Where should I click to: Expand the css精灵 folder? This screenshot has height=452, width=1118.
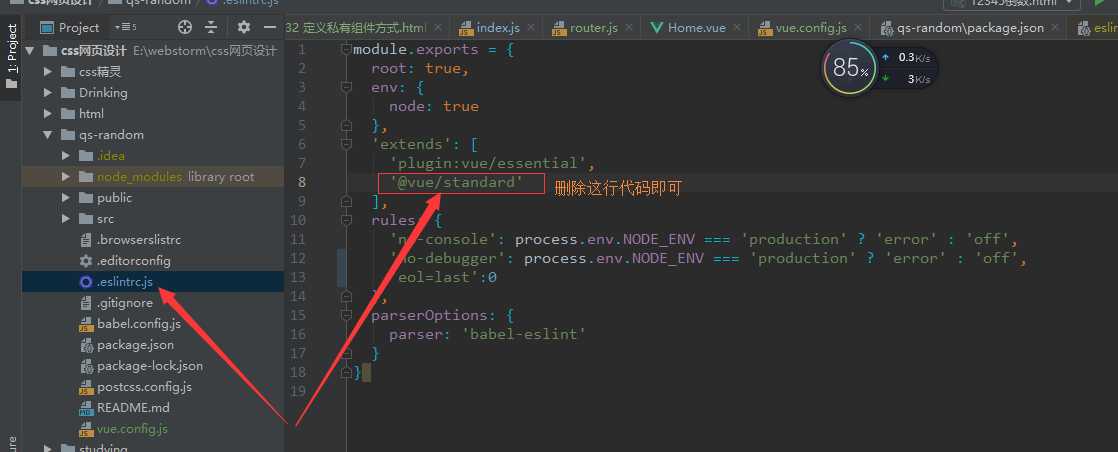click(x=48, y=71)
